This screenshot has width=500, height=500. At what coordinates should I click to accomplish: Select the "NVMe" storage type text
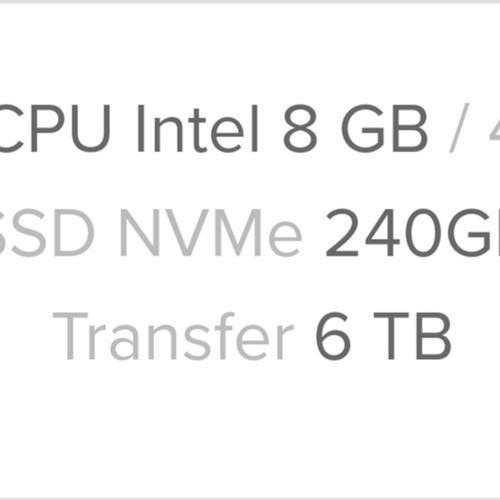211,233
